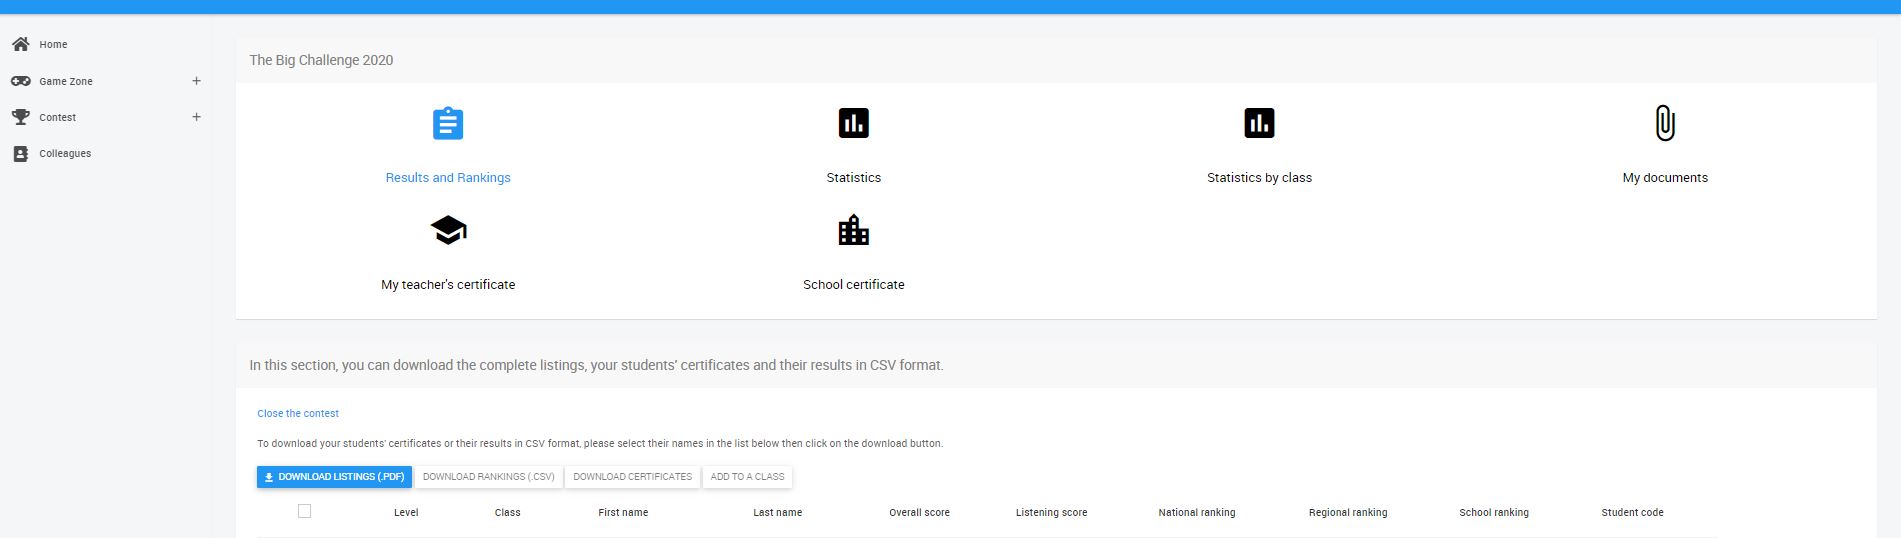Open Results and Rankings clipboard icon
This screenshot has height=538, width=1901.
pyautogui.click(x=448, y=123)
